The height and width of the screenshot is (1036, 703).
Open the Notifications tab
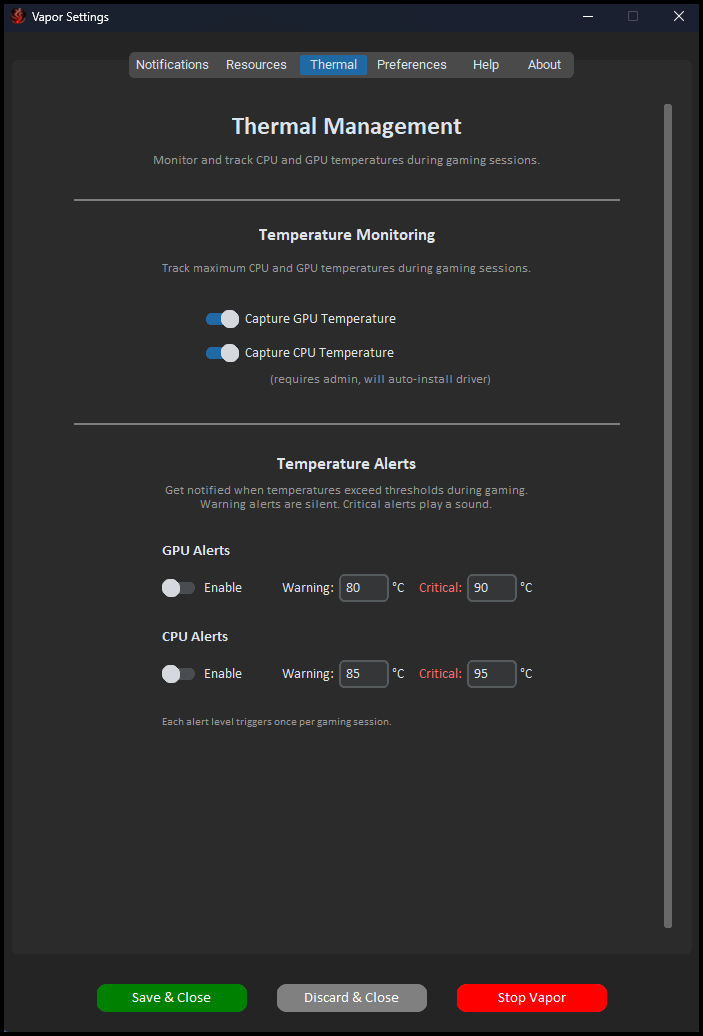point(172,65)
